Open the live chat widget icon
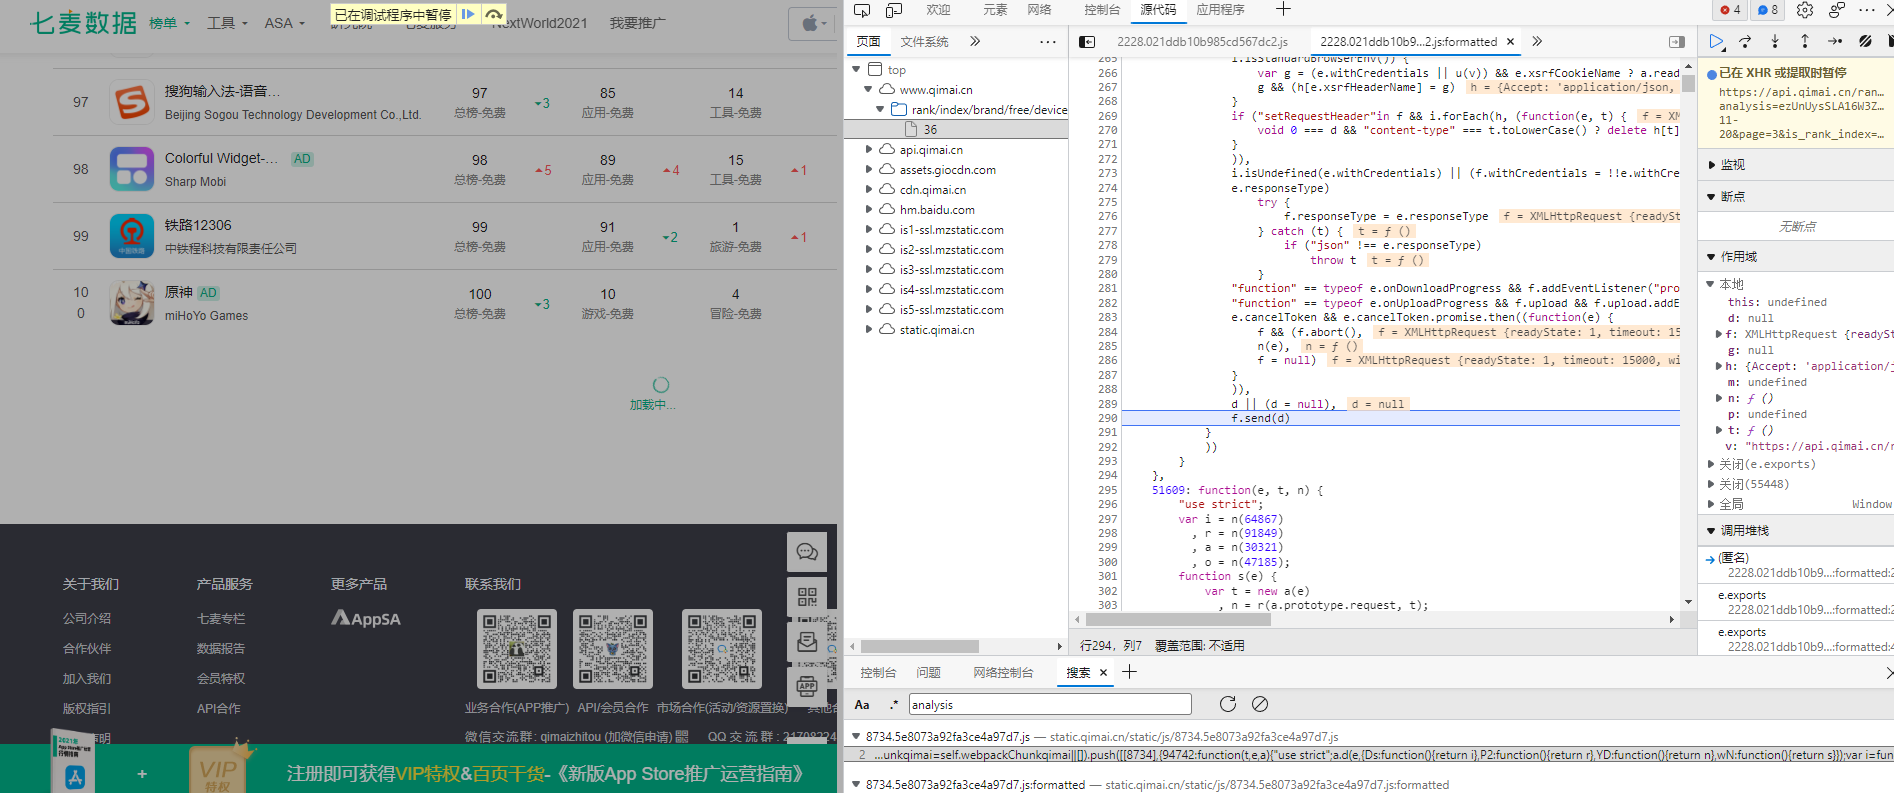 point(807,552)
